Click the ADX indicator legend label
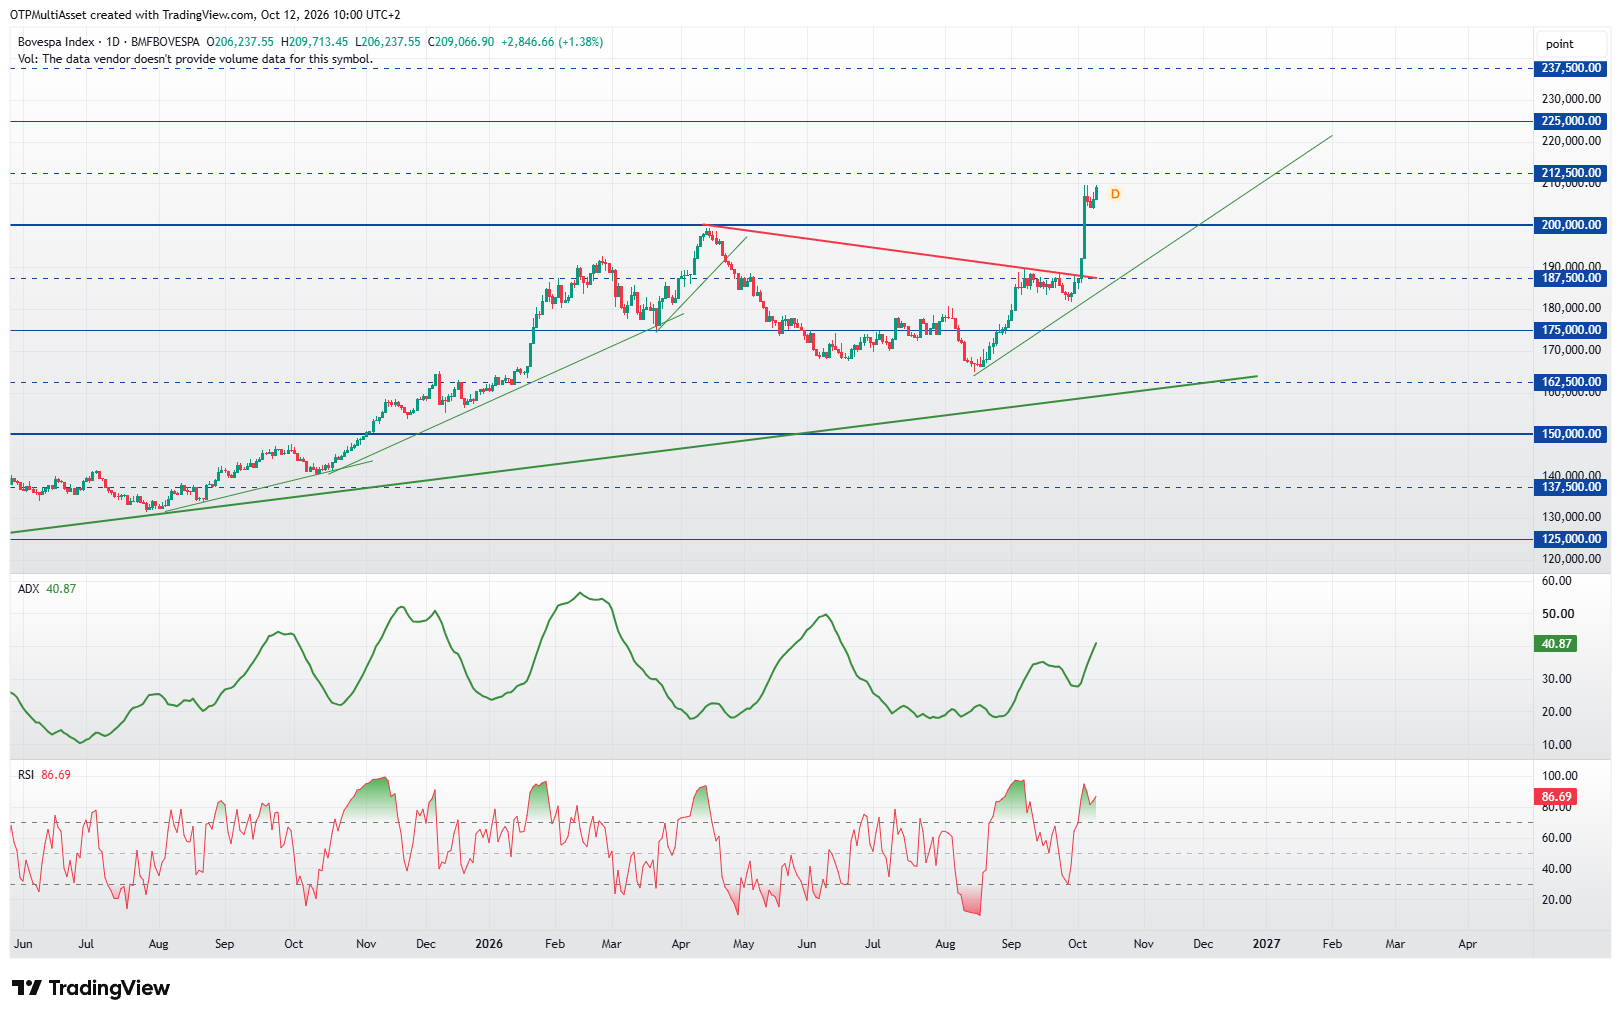 [x=28, y=589]
